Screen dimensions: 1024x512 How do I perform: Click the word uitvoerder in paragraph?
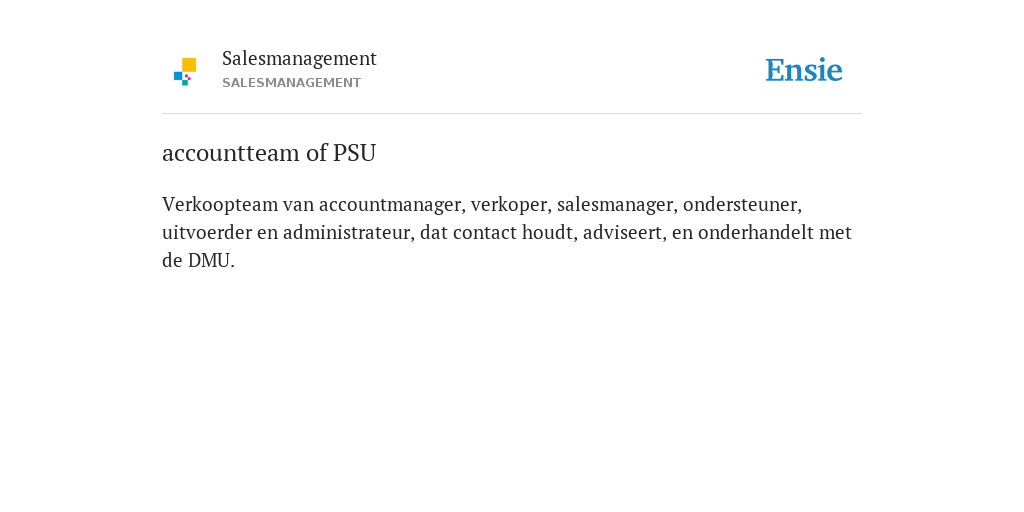tap(207, 232)
